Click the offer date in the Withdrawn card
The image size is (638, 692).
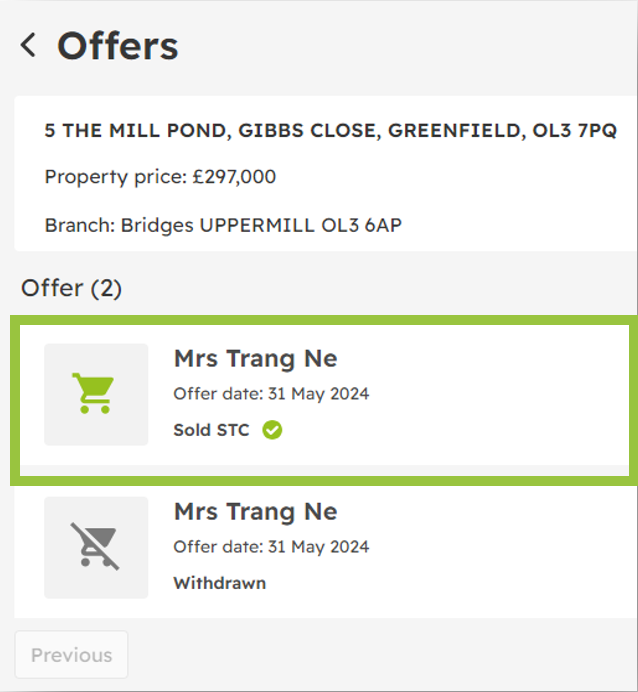pos(271,547)
